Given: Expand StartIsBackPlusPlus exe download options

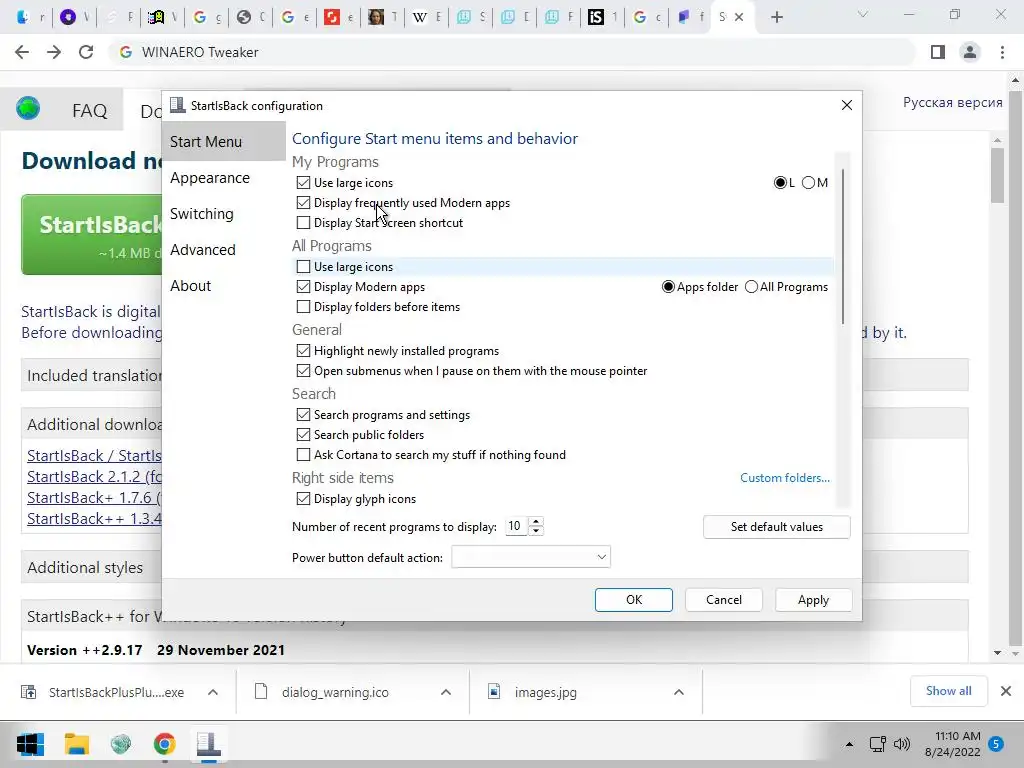Looking at the screenshot, I should click(213, 692).
